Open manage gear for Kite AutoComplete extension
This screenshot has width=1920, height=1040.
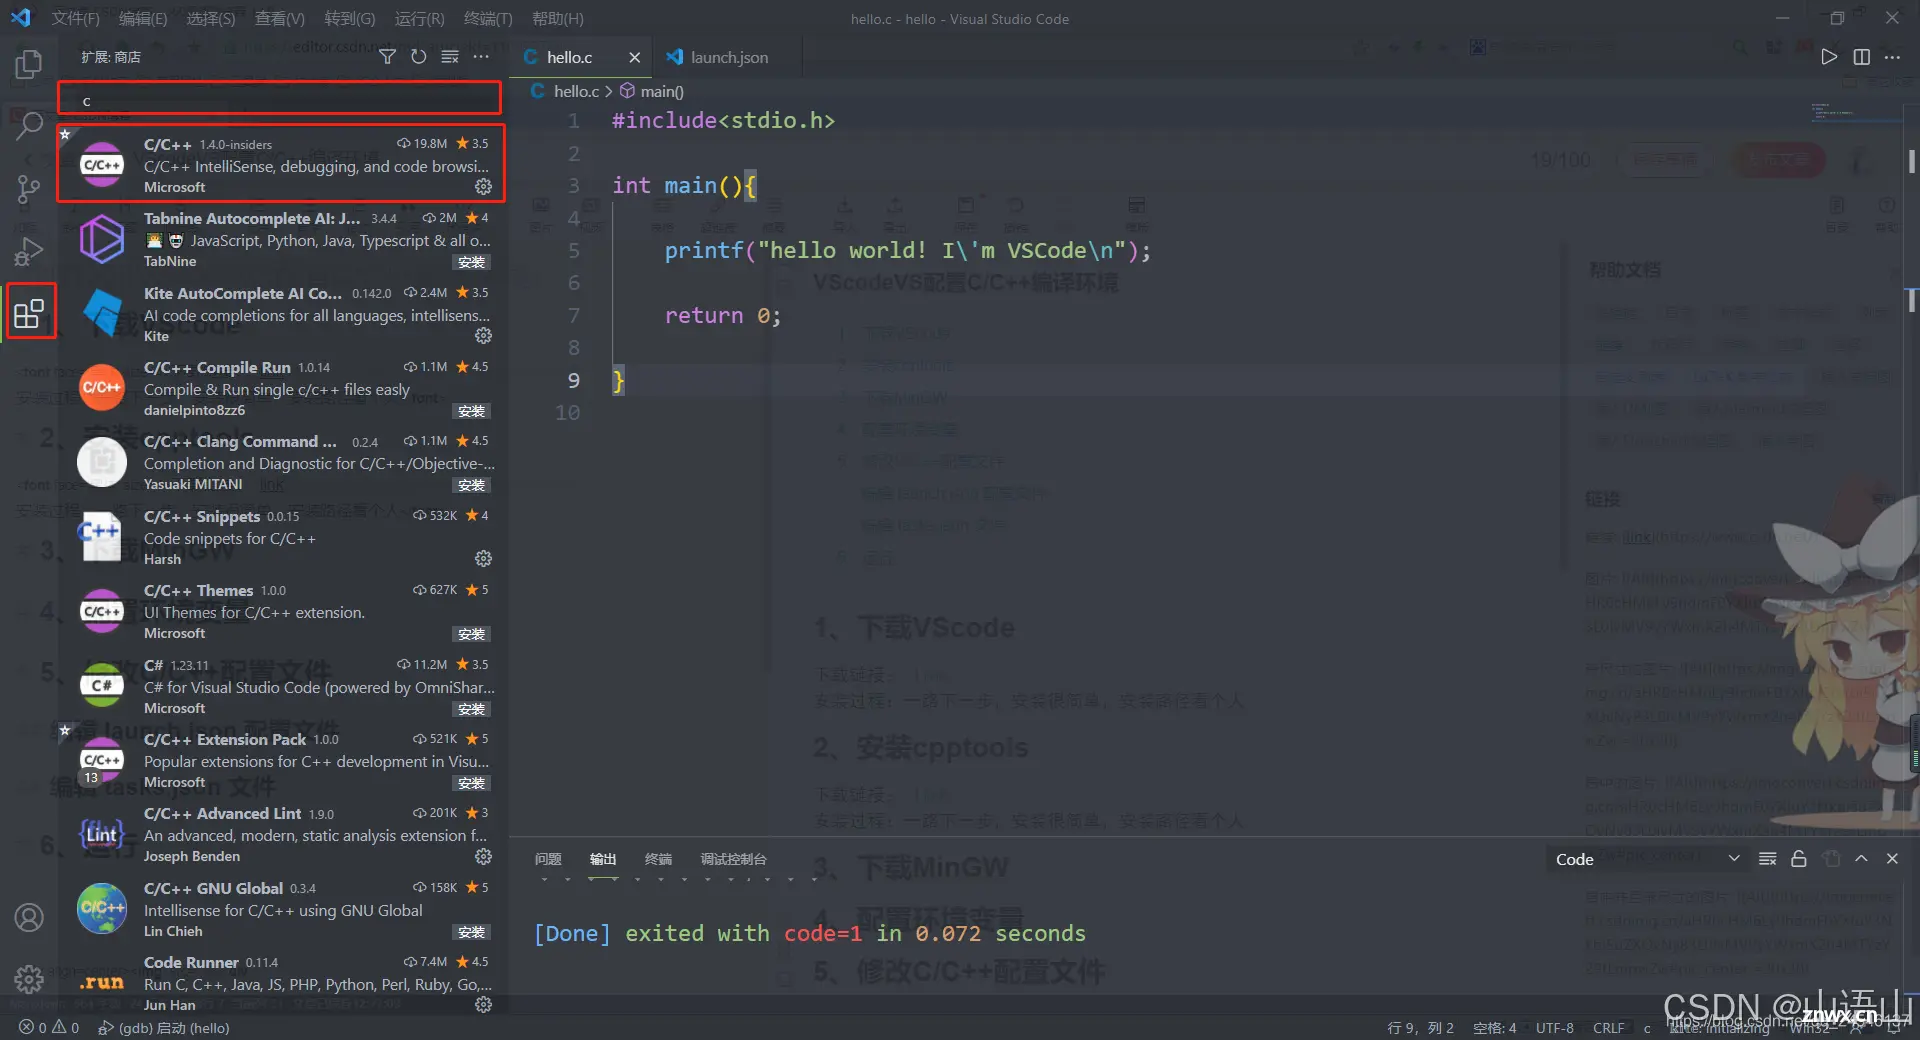[x=483, y=336]
